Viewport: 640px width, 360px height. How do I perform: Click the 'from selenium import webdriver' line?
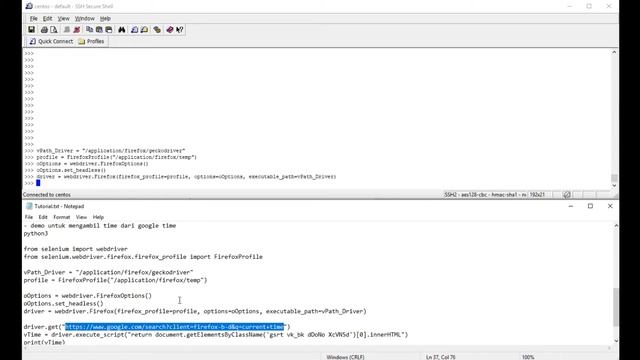click(76, 249)
